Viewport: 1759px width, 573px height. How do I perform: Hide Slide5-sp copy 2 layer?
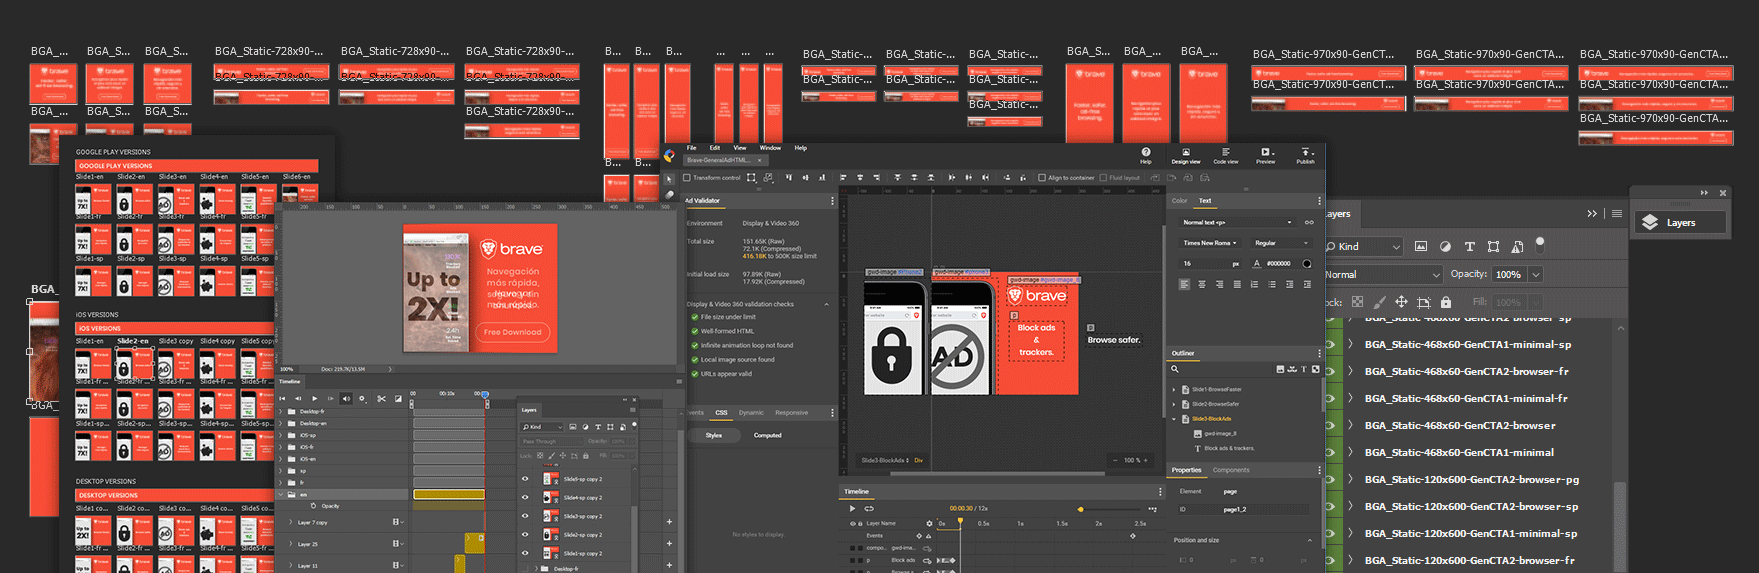coord(525,478)
